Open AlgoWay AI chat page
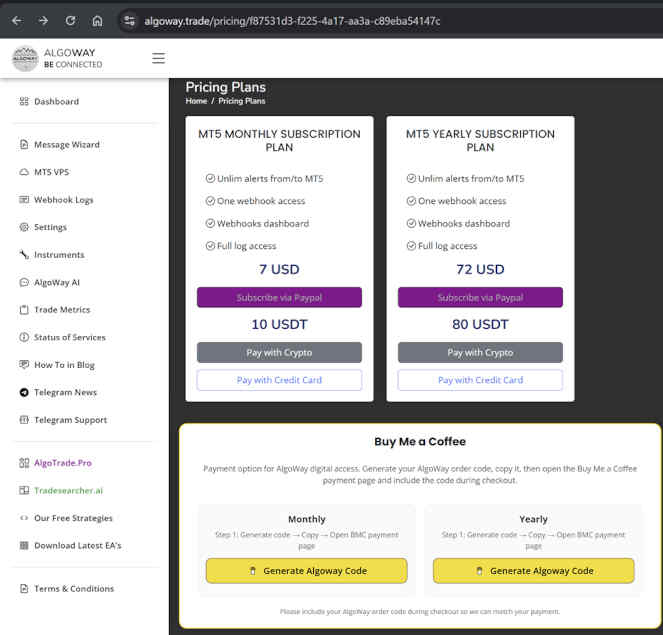The height and width of the screenshot is (635, 663). pyautogui.click(x=57, y=282)
